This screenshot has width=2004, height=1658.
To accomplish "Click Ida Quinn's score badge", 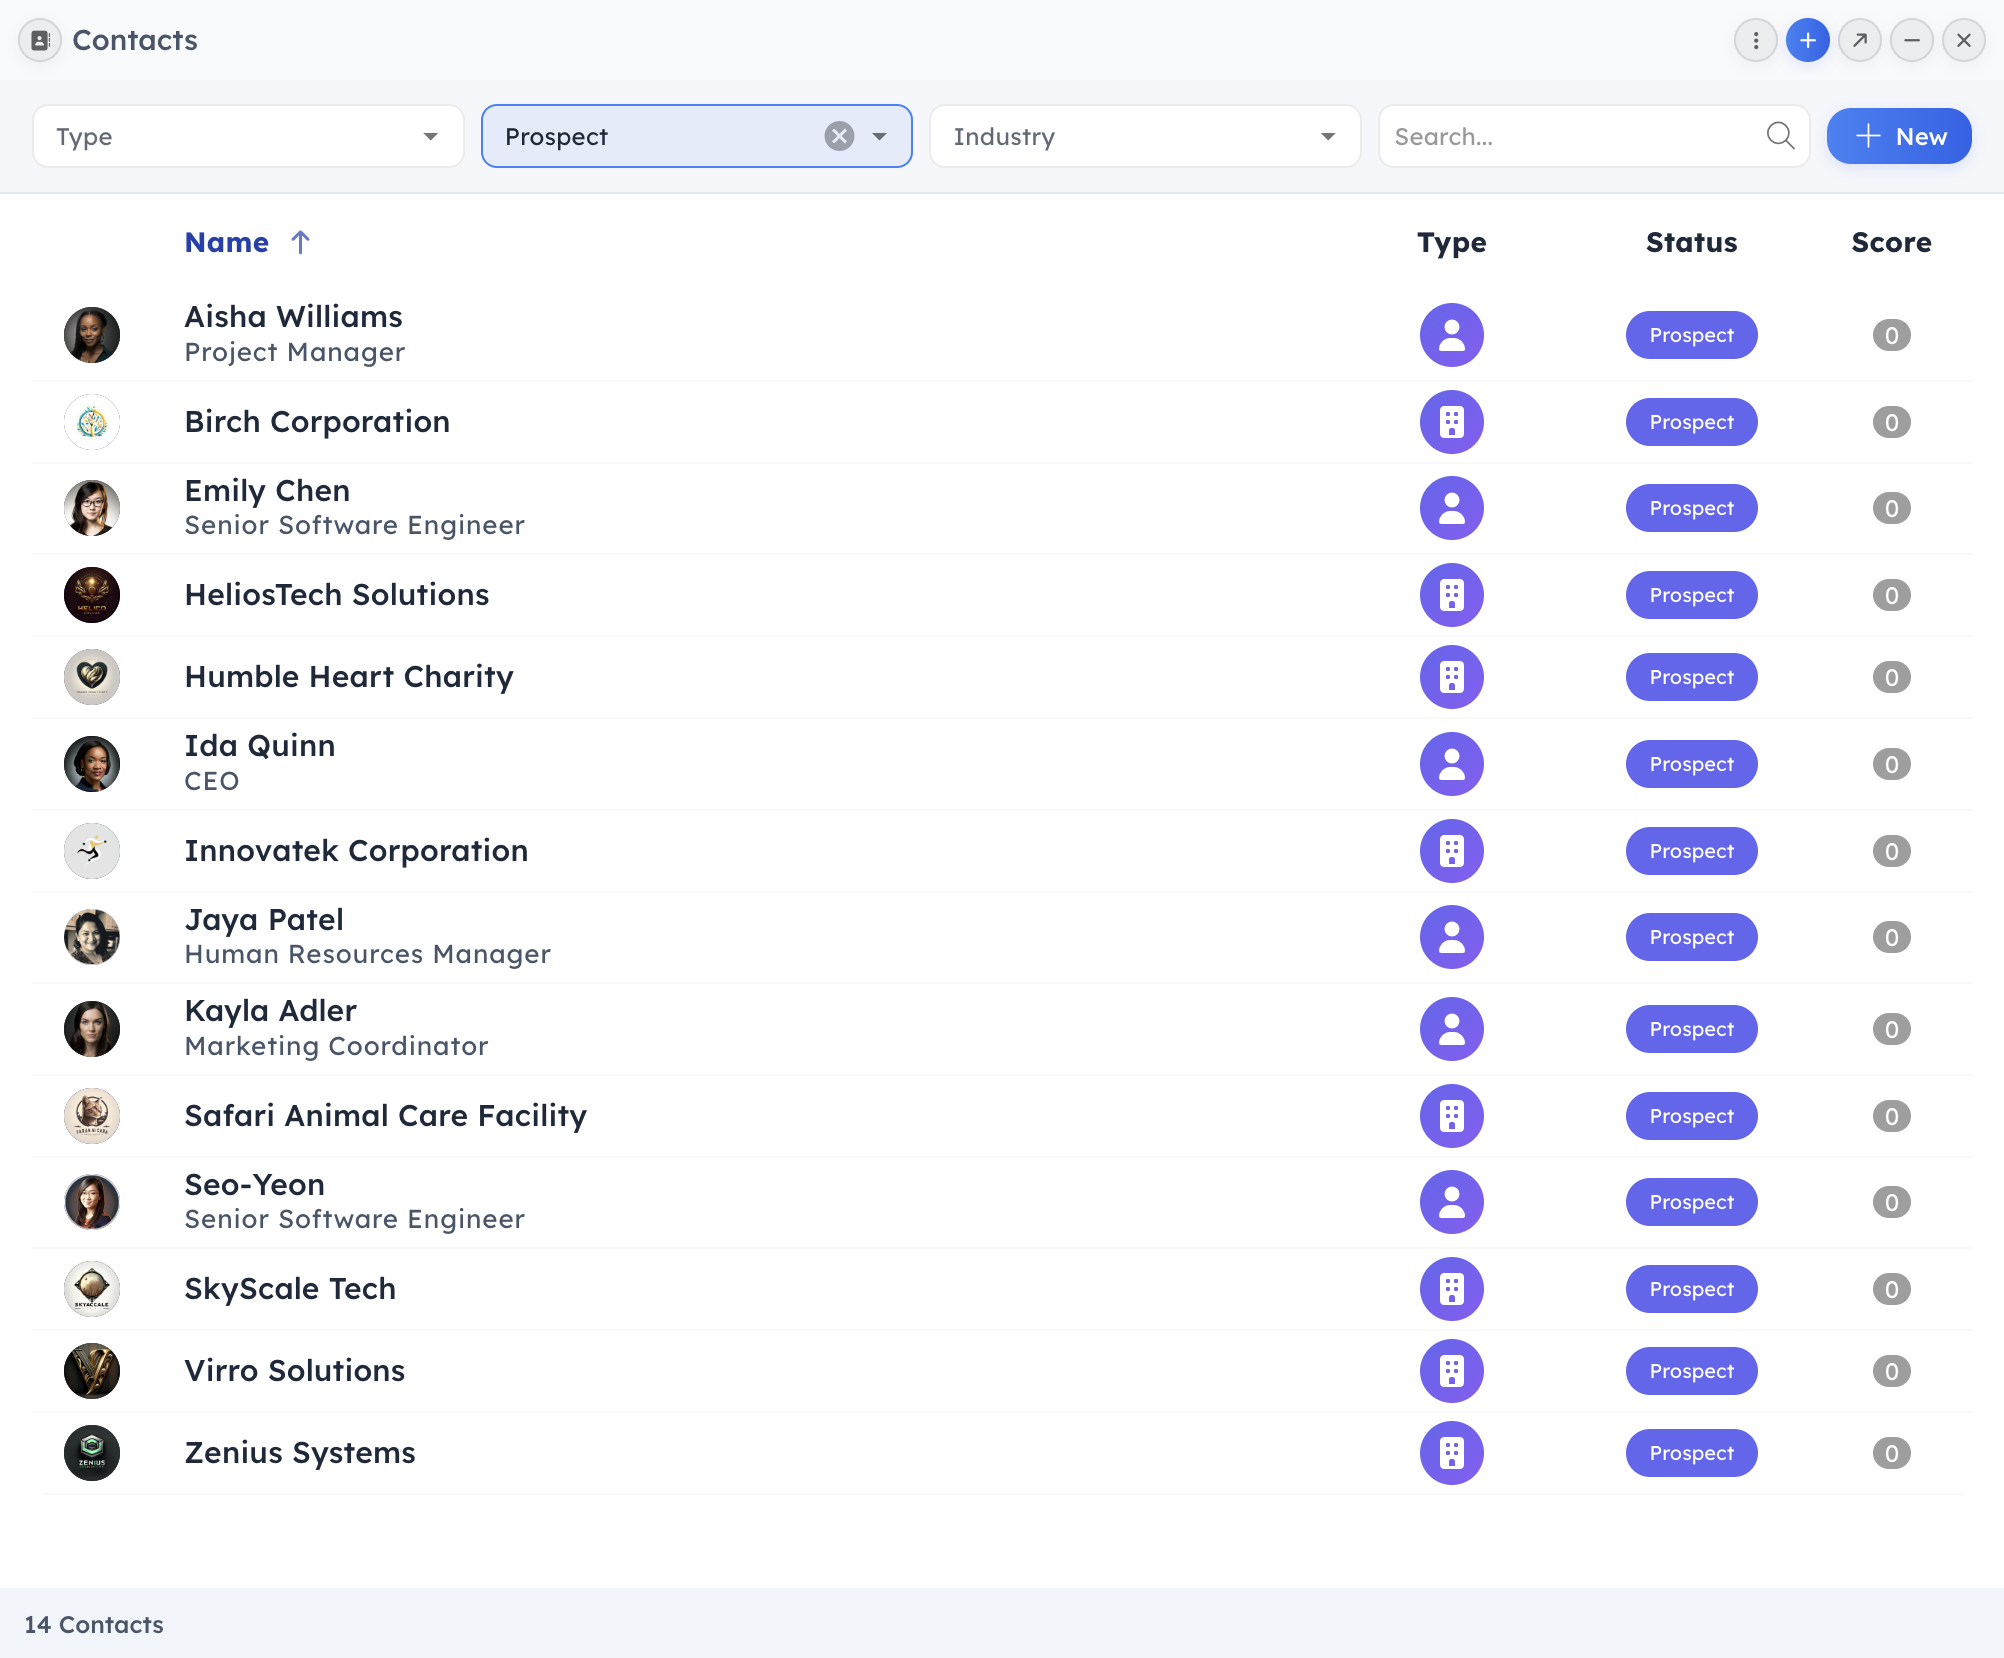I will pyautogui.click(x=1890, y=764).
